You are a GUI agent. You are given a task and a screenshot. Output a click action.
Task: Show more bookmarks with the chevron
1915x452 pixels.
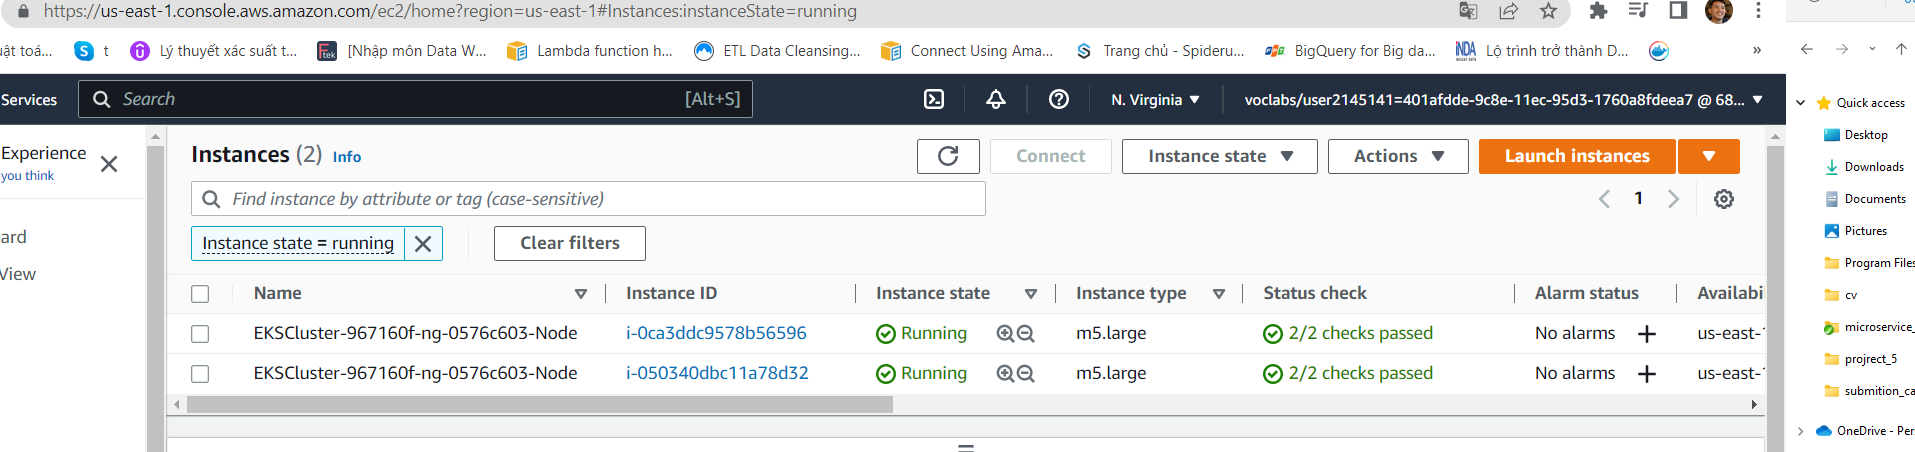point(1757,50)
